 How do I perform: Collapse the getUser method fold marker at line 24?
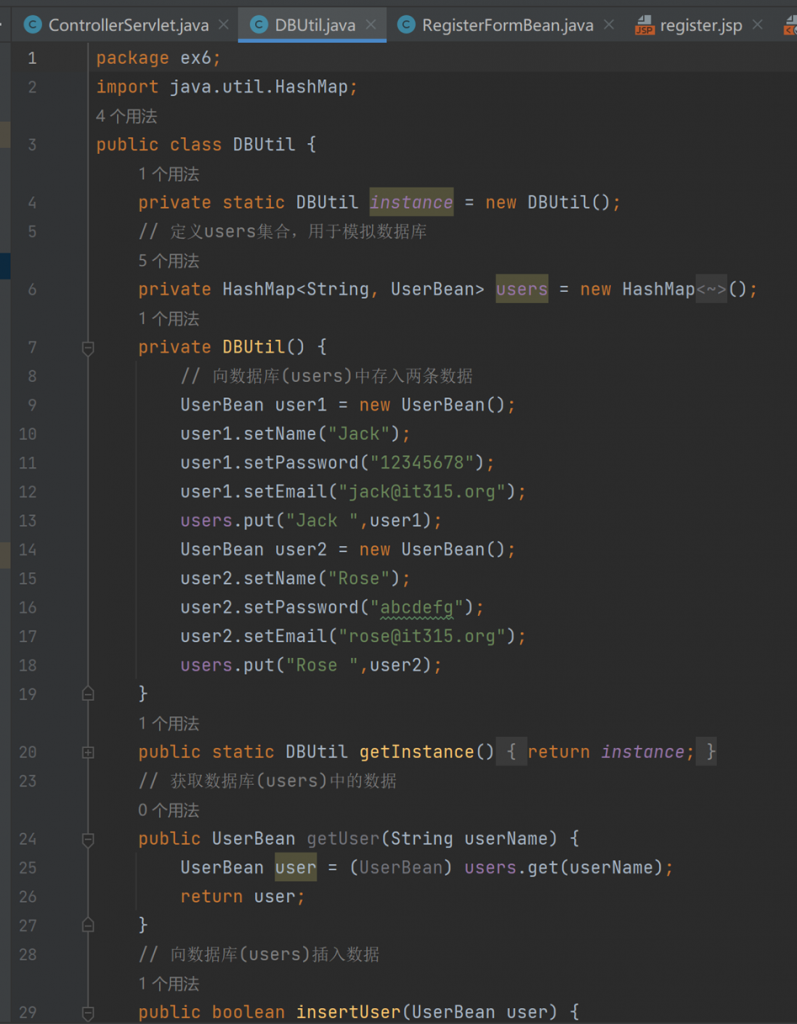click(88, 839)
